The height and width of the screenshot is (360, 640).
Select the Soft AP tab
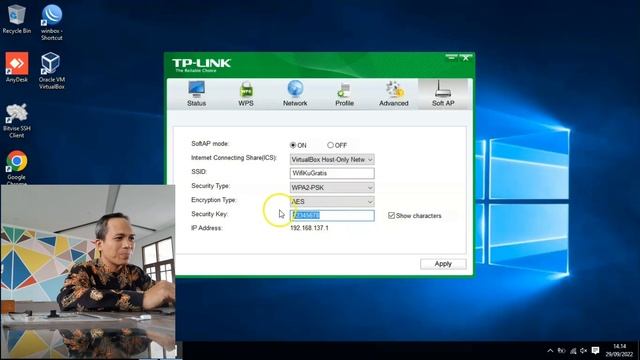443,94
